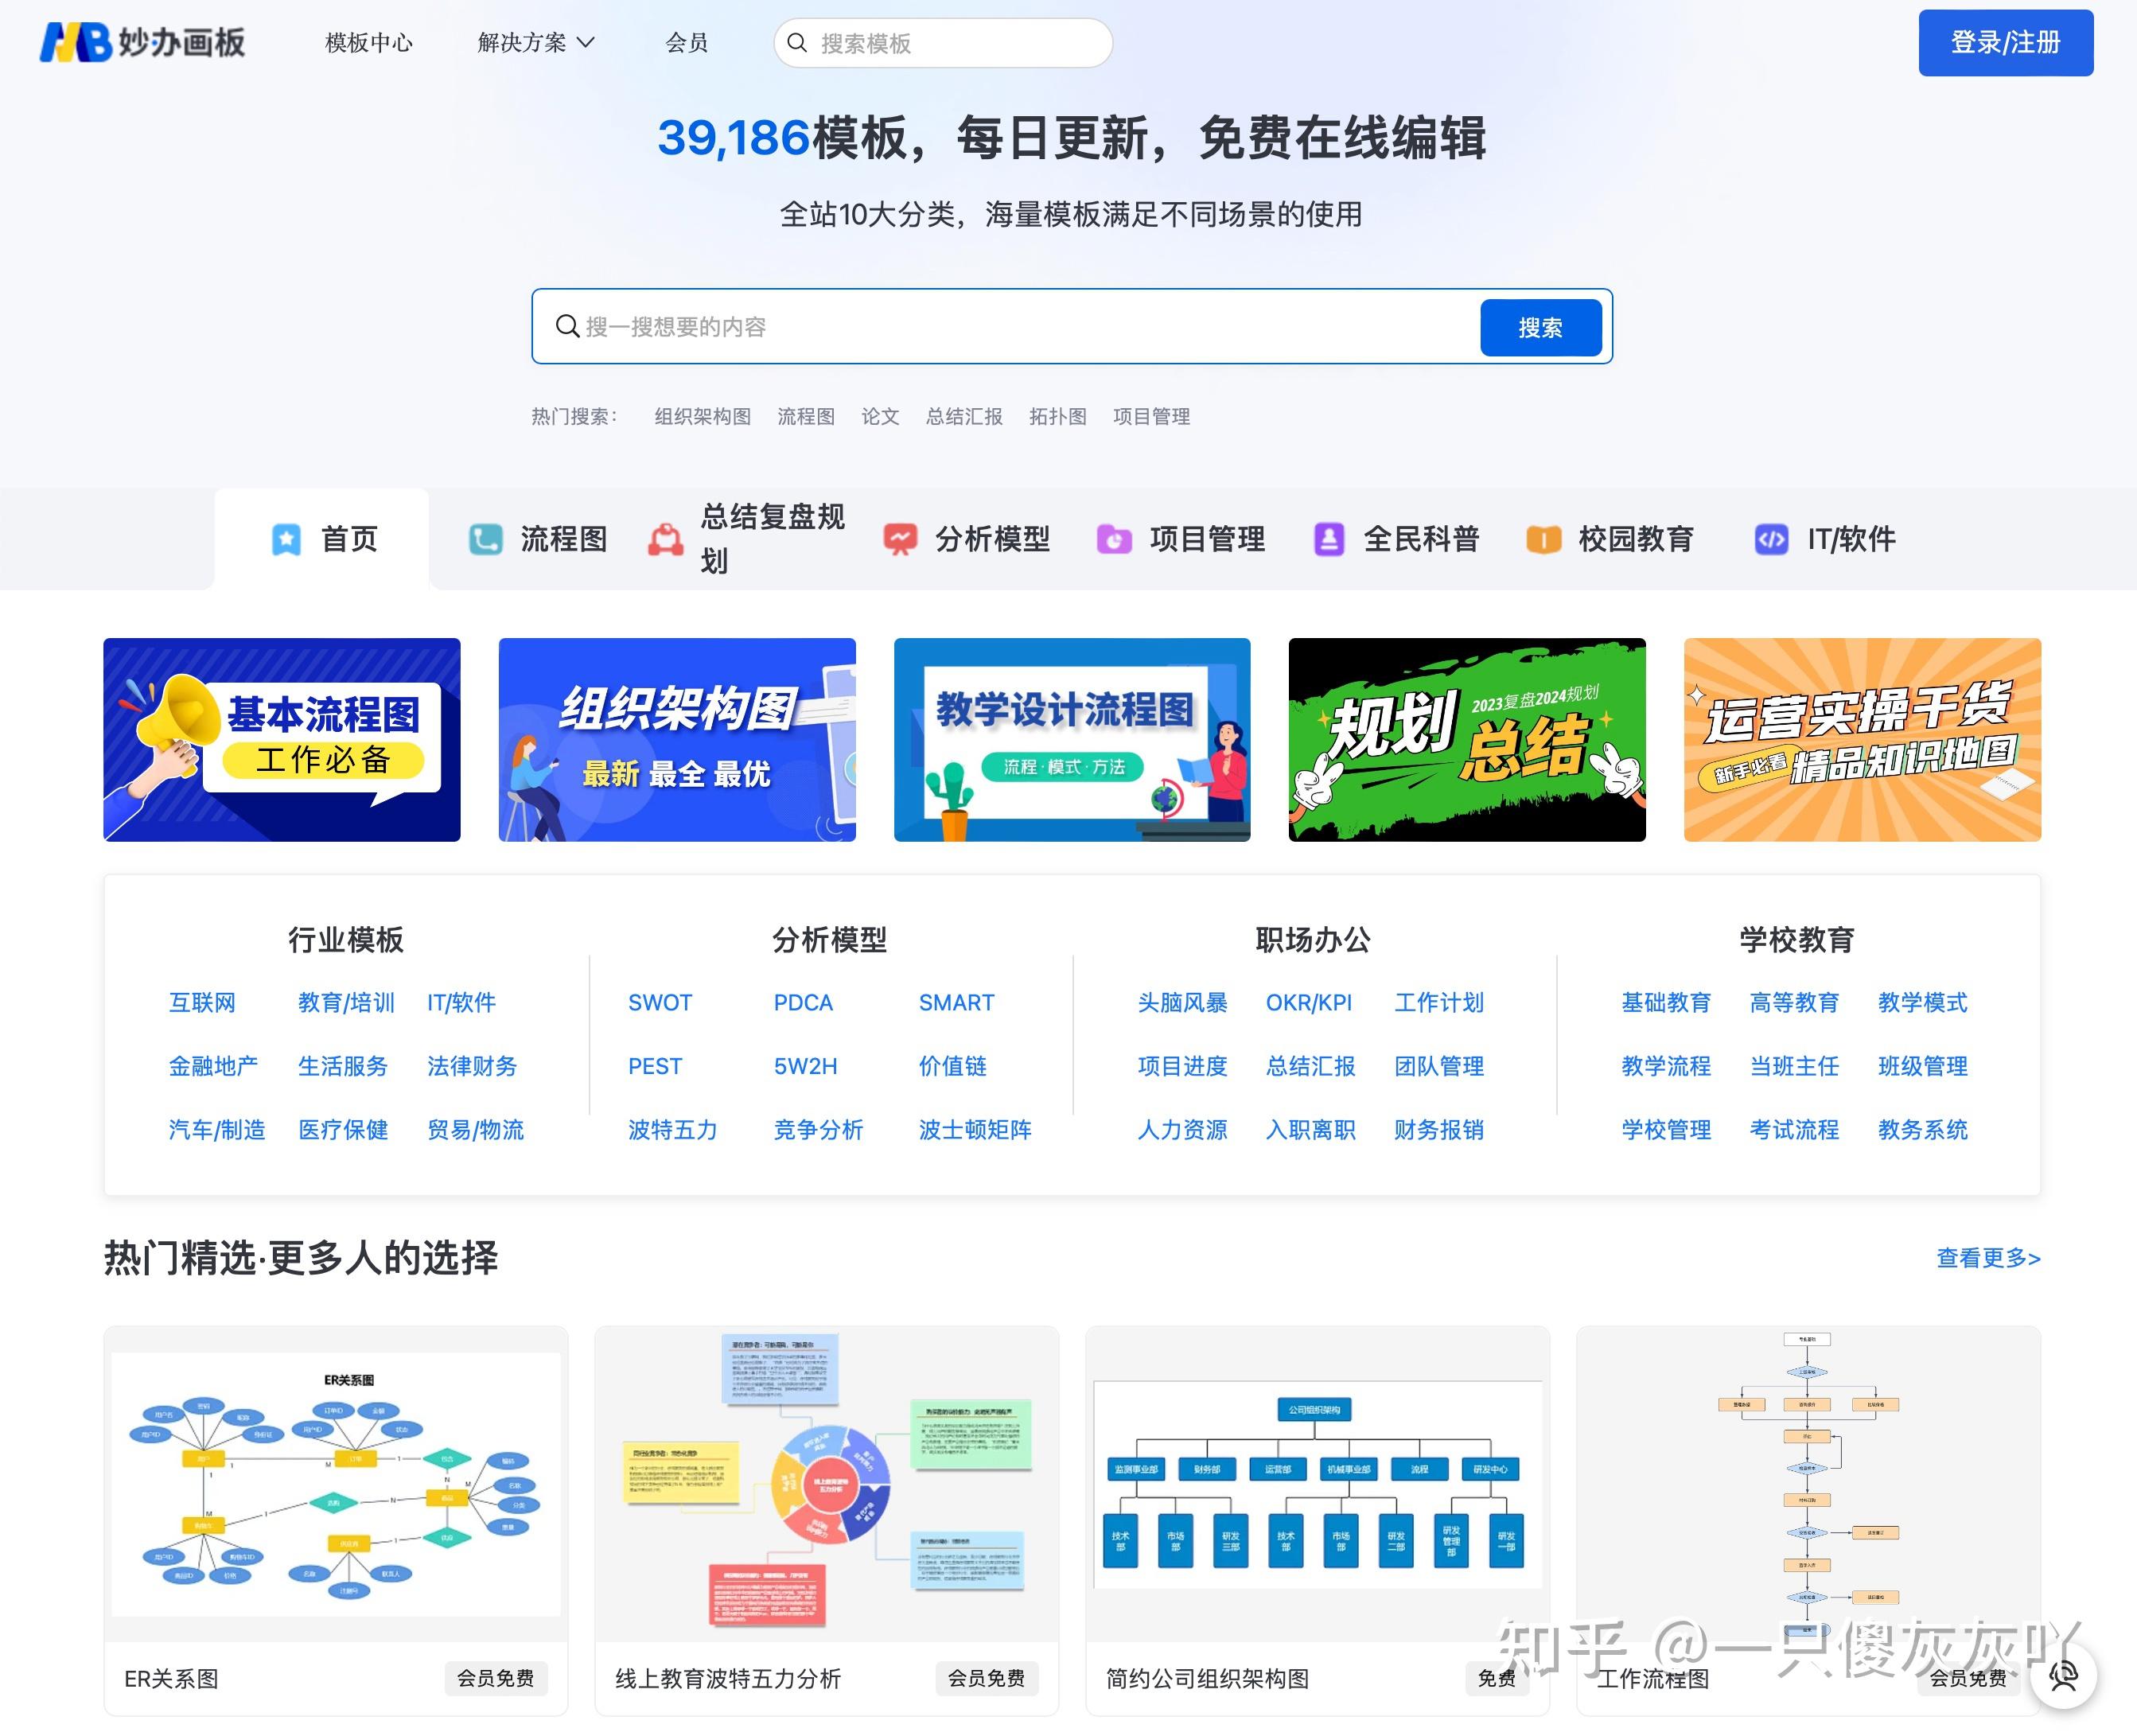
Task: Click hot search term 拓扑图
Action: [x=1058, y=416]
